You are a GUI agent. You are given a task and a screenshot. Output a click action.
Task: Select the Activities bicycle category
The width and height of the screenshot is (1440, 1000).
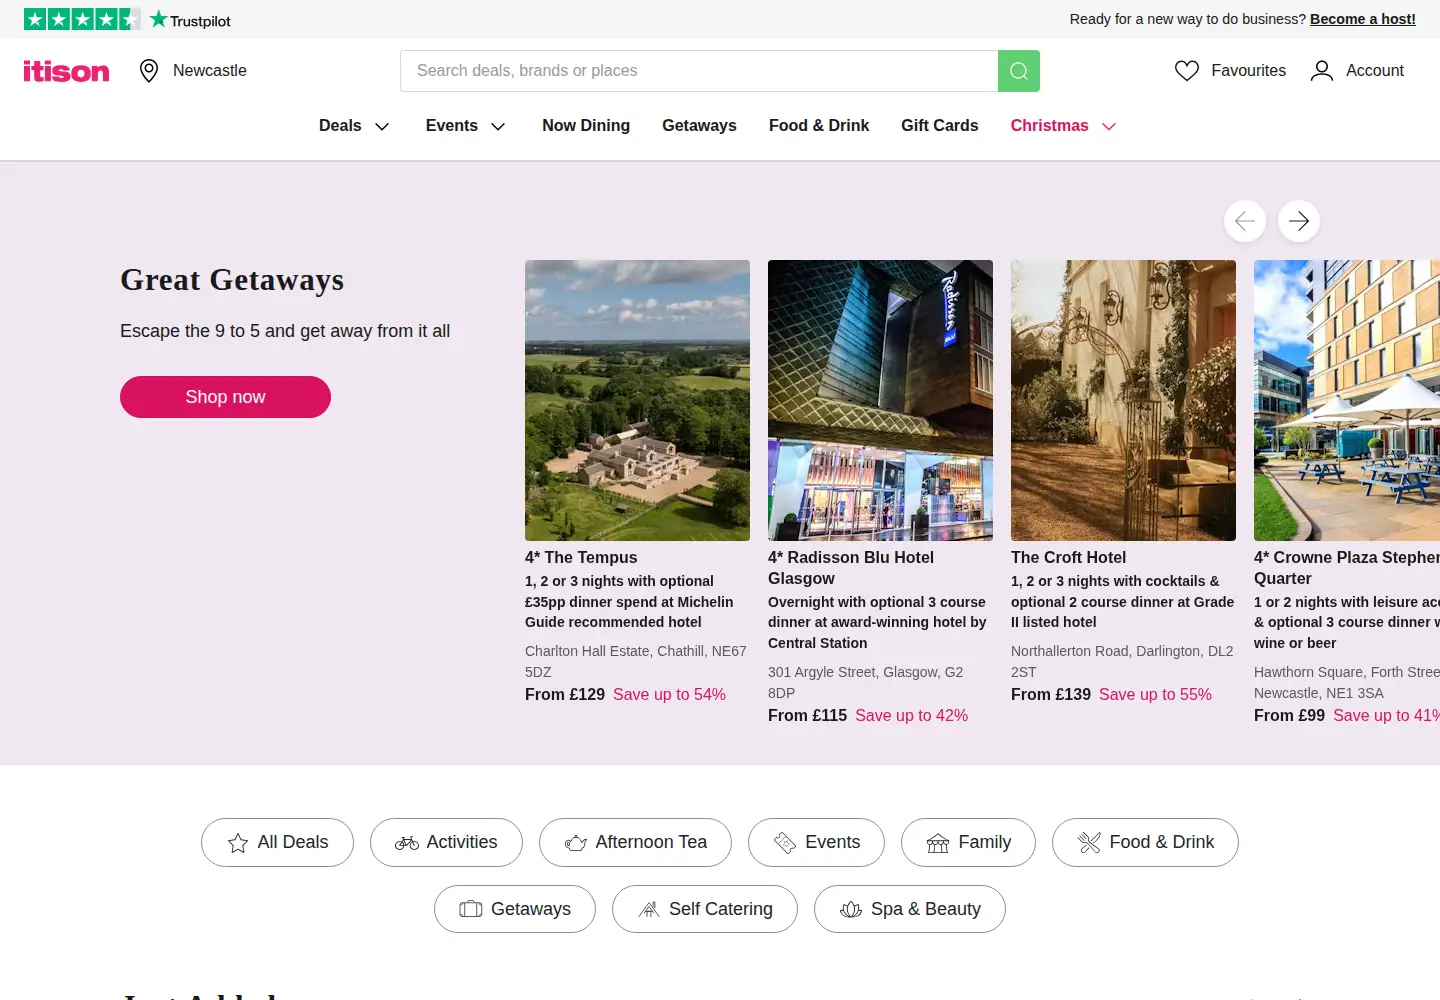tap(446, 842)
